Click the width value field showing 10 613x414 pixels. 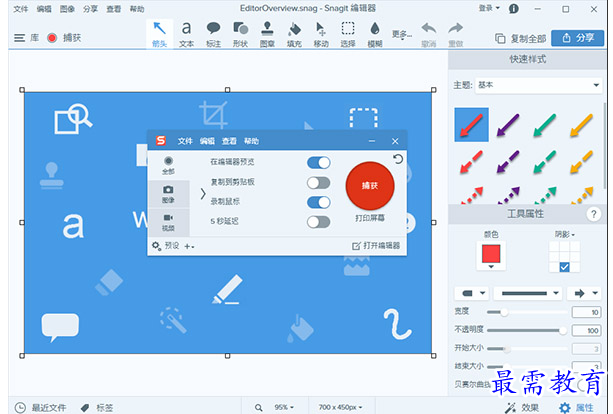tap(586, 312)
